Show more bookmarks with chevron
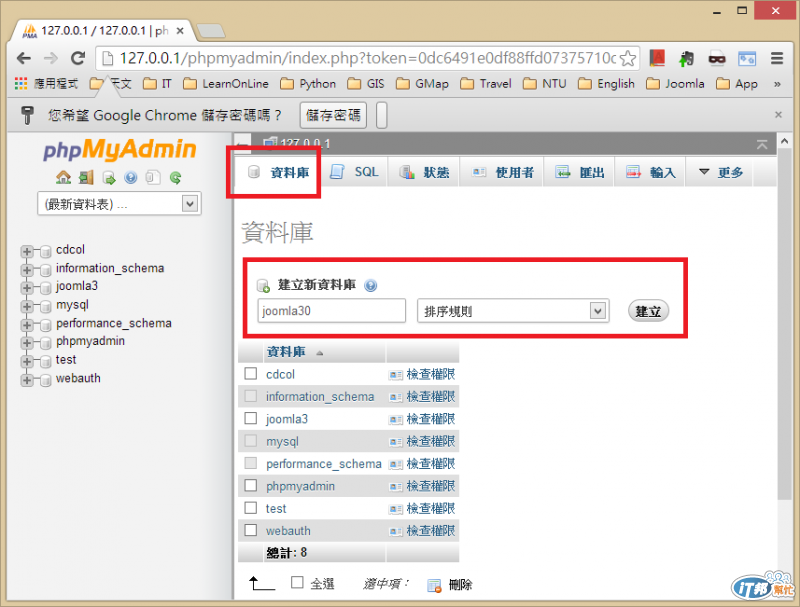This screenshot has width=800, height=607. [x=777, y=84]
